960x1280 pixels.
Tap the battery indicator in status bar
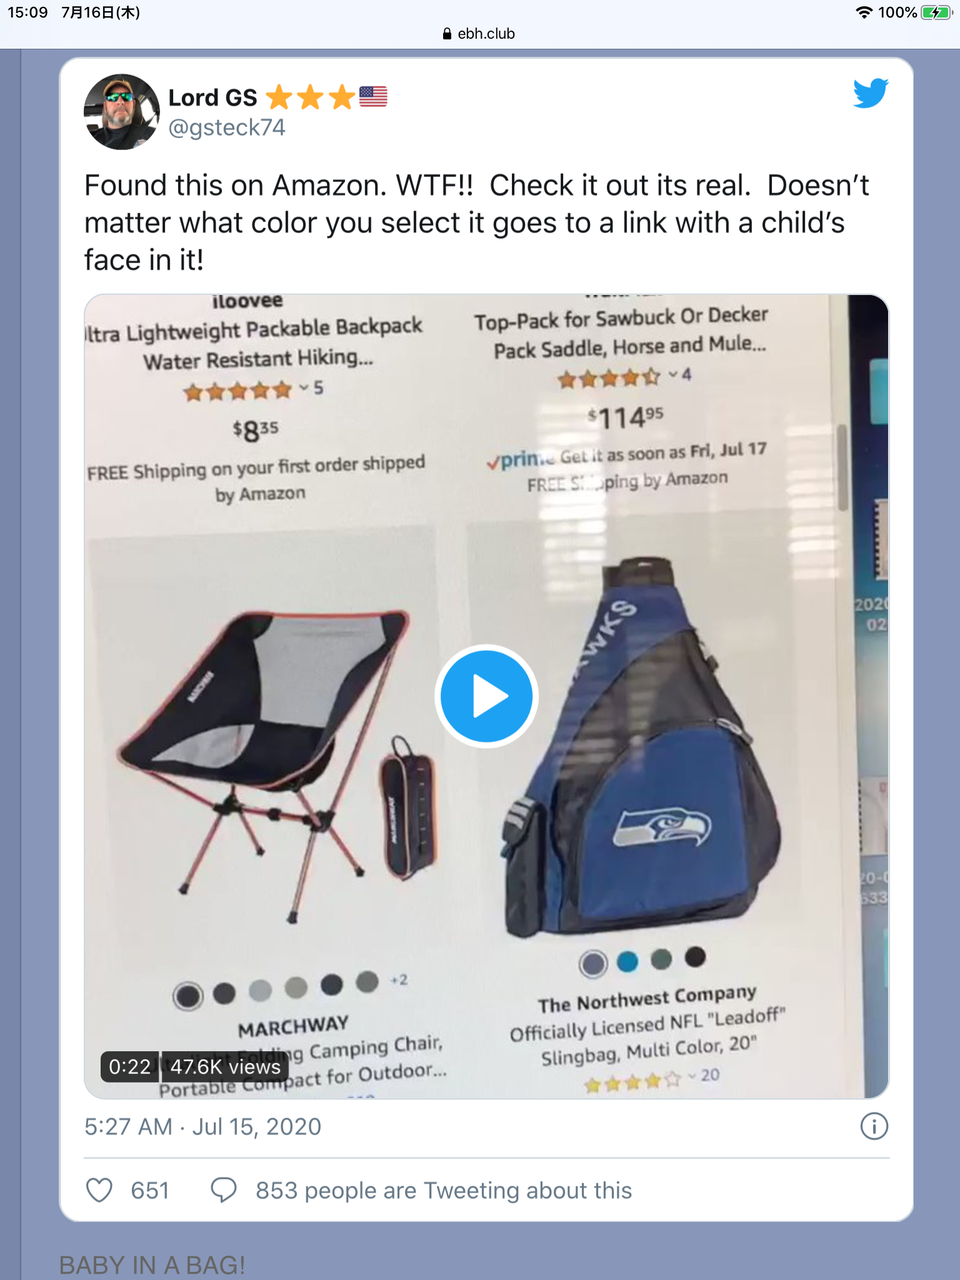[936, 12]
